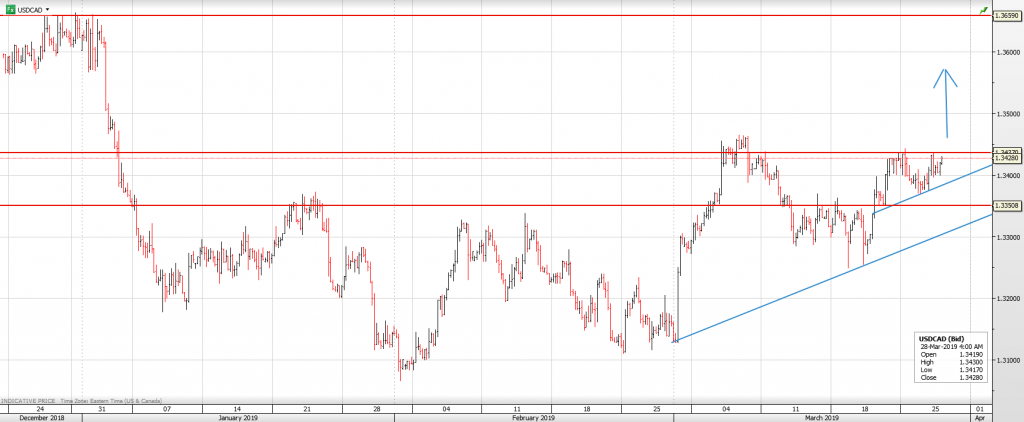The height and width of the screenshot is (422, 1024).
Task: Click the current price 1.34280 label
Action: point(1005,158)
